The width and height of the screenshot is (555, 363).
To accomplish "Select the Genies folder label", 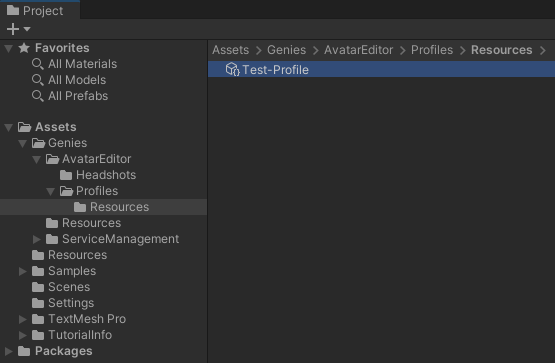I will [68, 143].
